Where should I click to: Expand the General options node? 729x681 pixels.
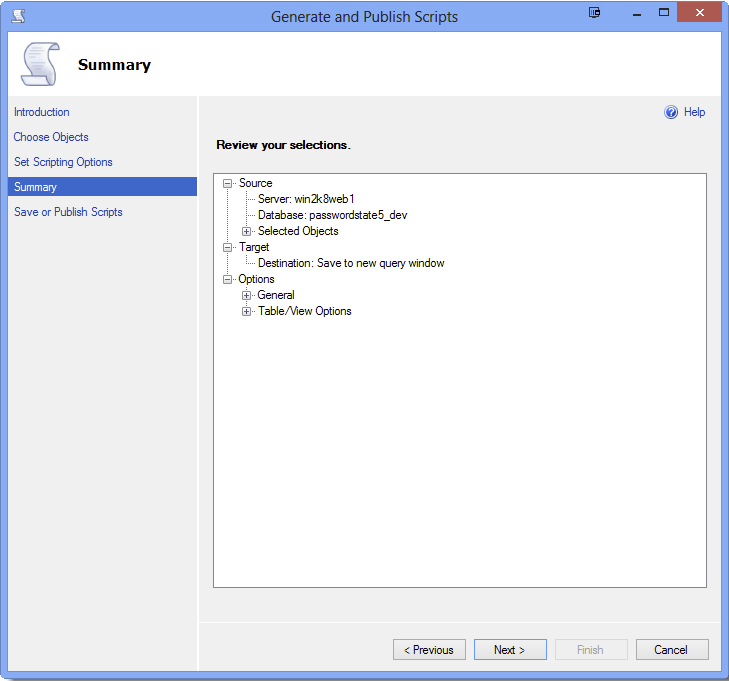click(246, 295)
